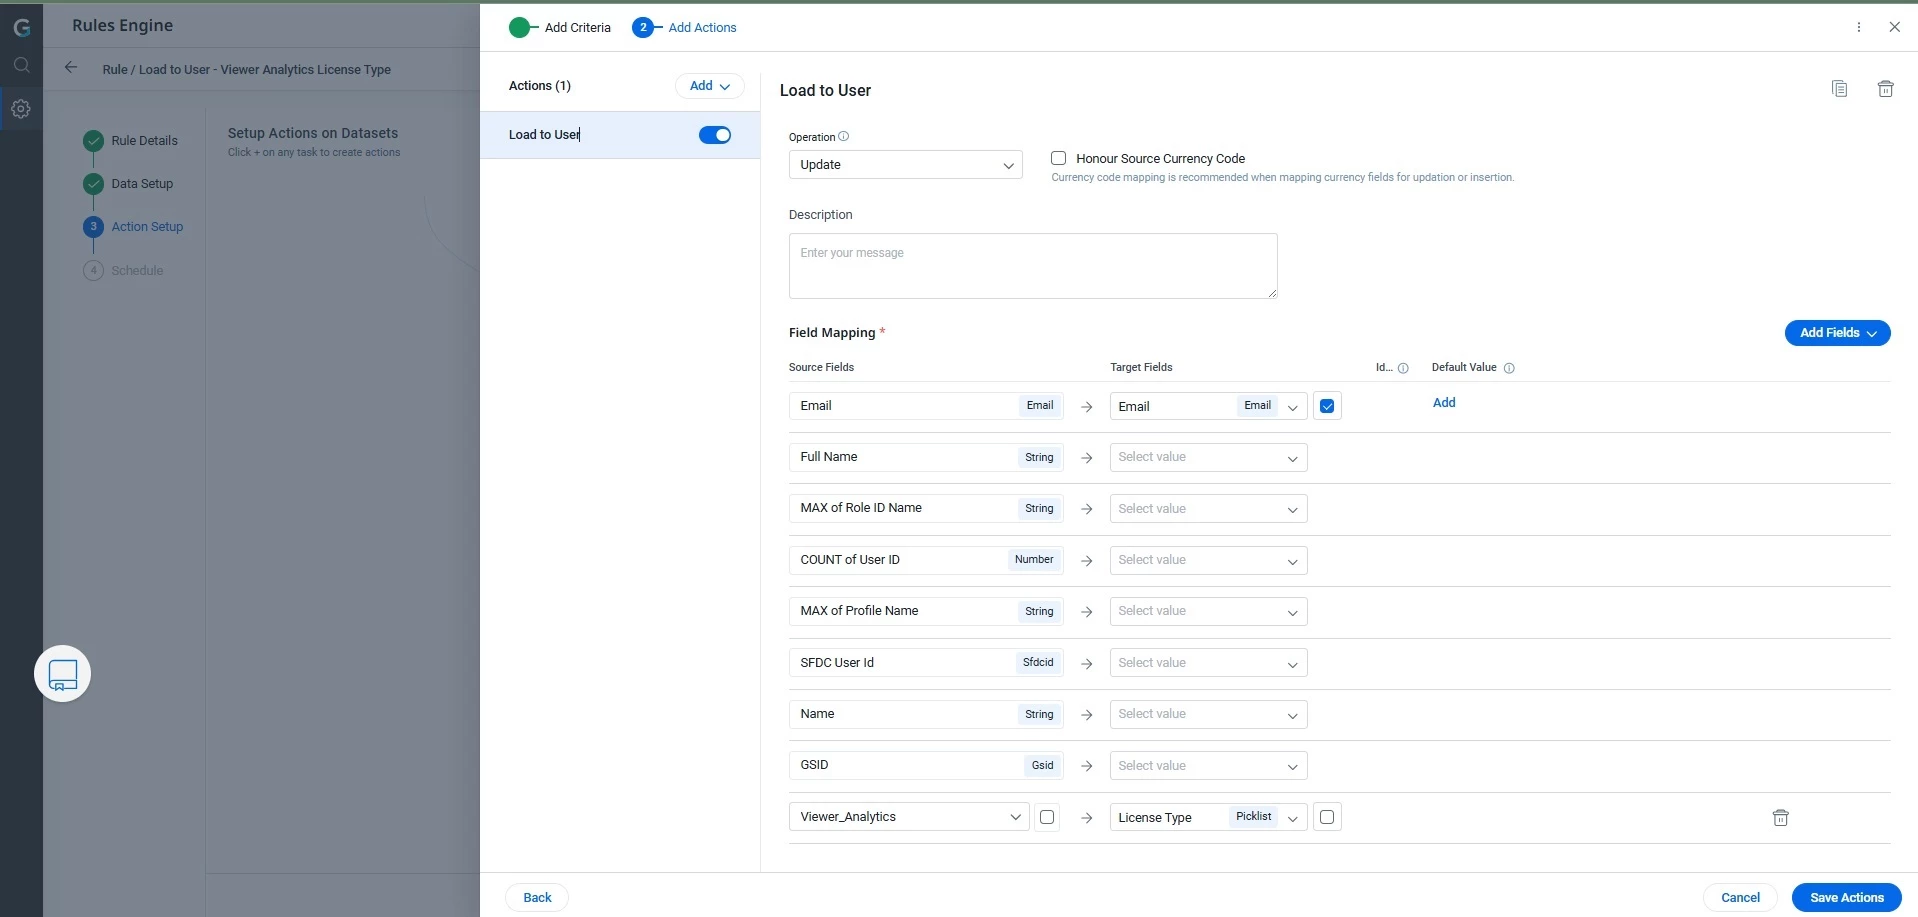Image resolution: width=1918 pixels, height=917 pixels.
Task: Click the Email source field
Action: click(x=926, y=406)
